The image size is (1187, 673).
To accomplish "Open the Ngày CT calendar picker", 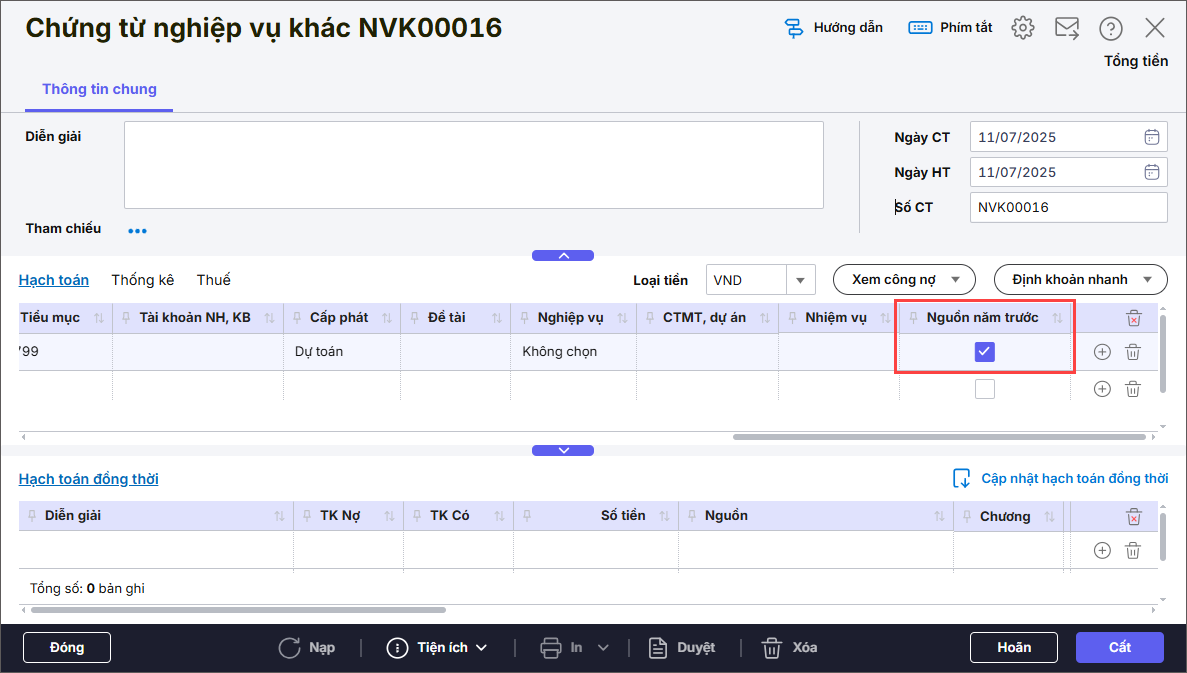I will [1151, 137].
